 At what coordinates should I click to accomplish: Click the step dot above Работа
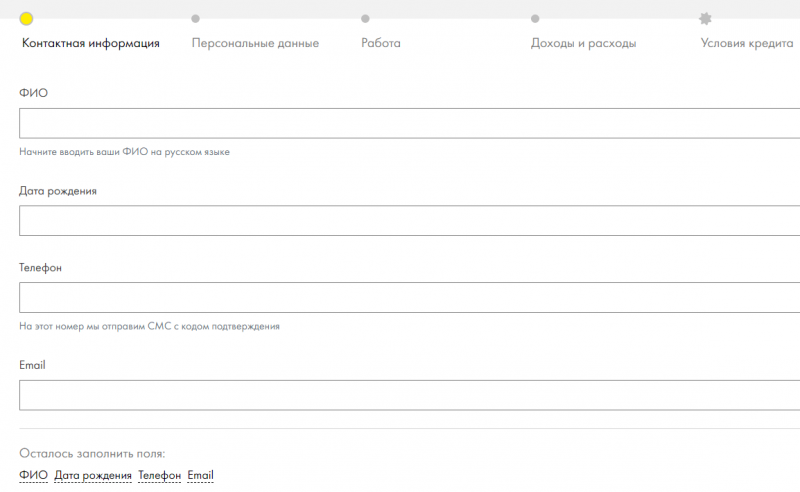tap(365, 19)
